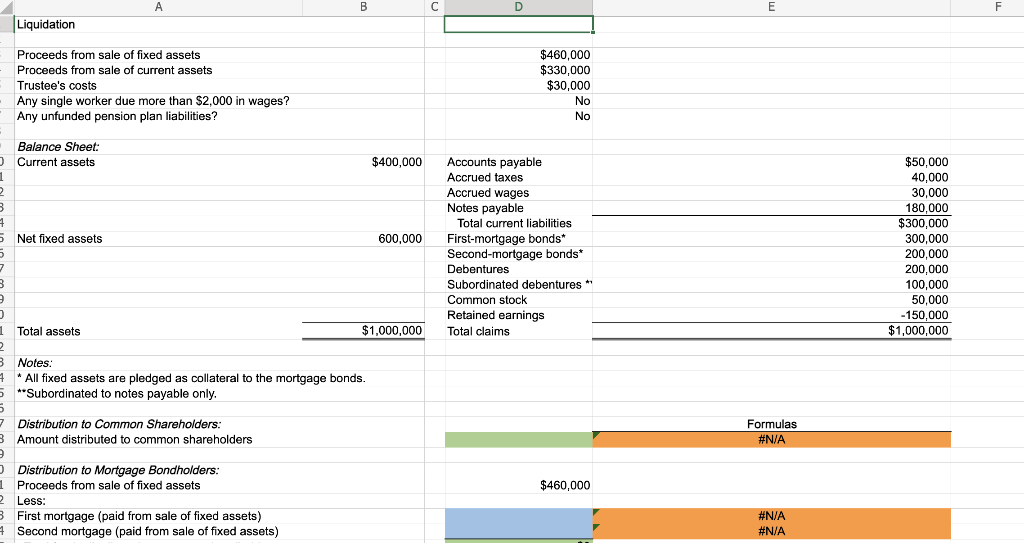Click 'Any unfunded pension plan liabilities?' cell
This screenshot has height=543, width=1024.
(x=117, y=116)
